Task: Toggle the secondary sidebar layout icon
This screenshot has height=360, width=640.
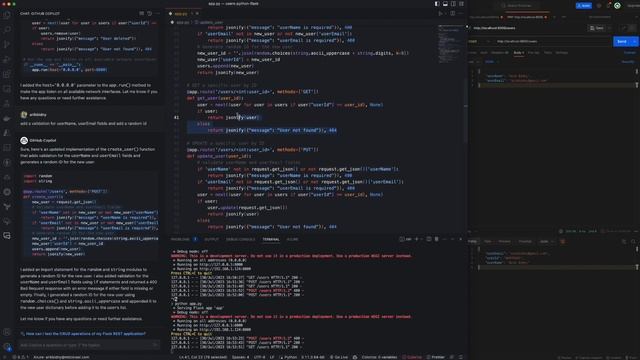Action: [453, 4]
